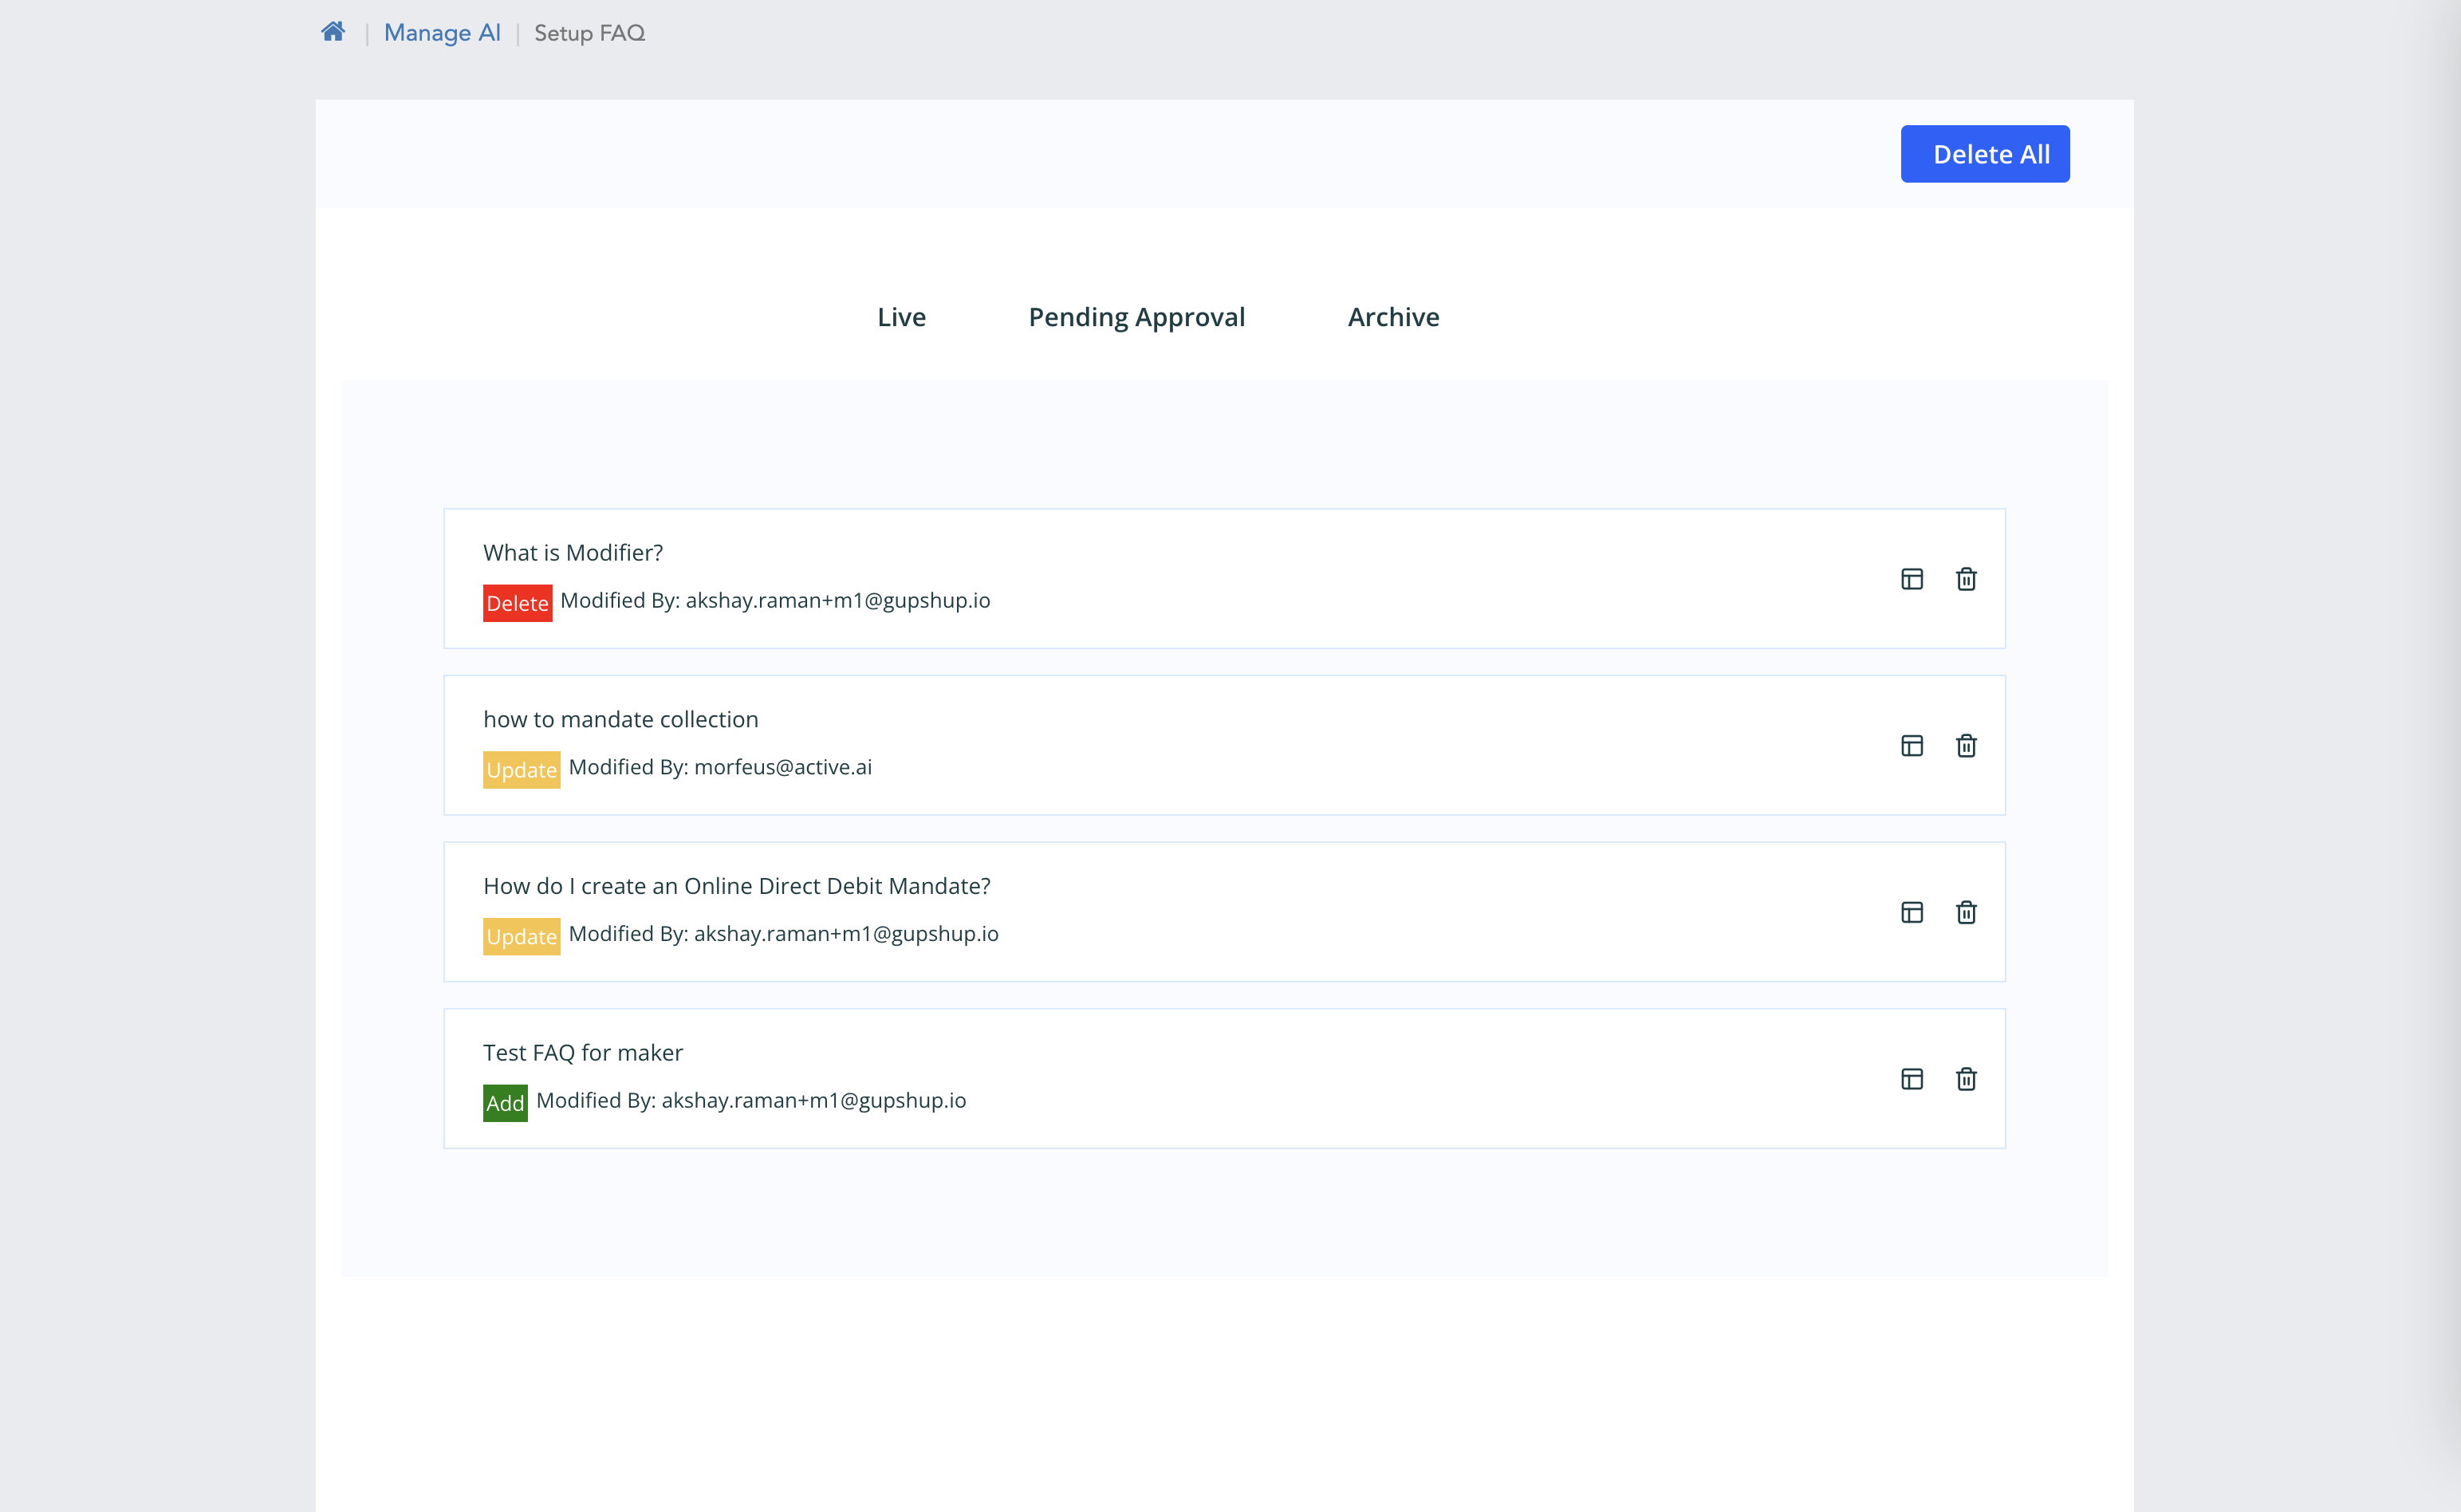
Task: View details of 'how to mandate collection'
Action: pyautogui.click(x=1912, y=746)
